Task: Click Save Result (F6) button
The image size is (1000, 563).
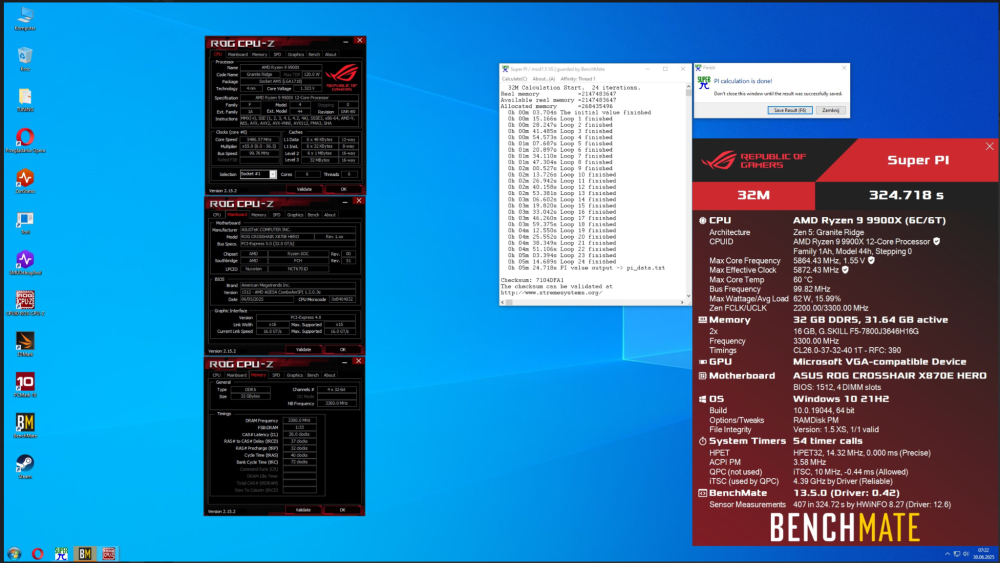Action: [x=790, y=110]
